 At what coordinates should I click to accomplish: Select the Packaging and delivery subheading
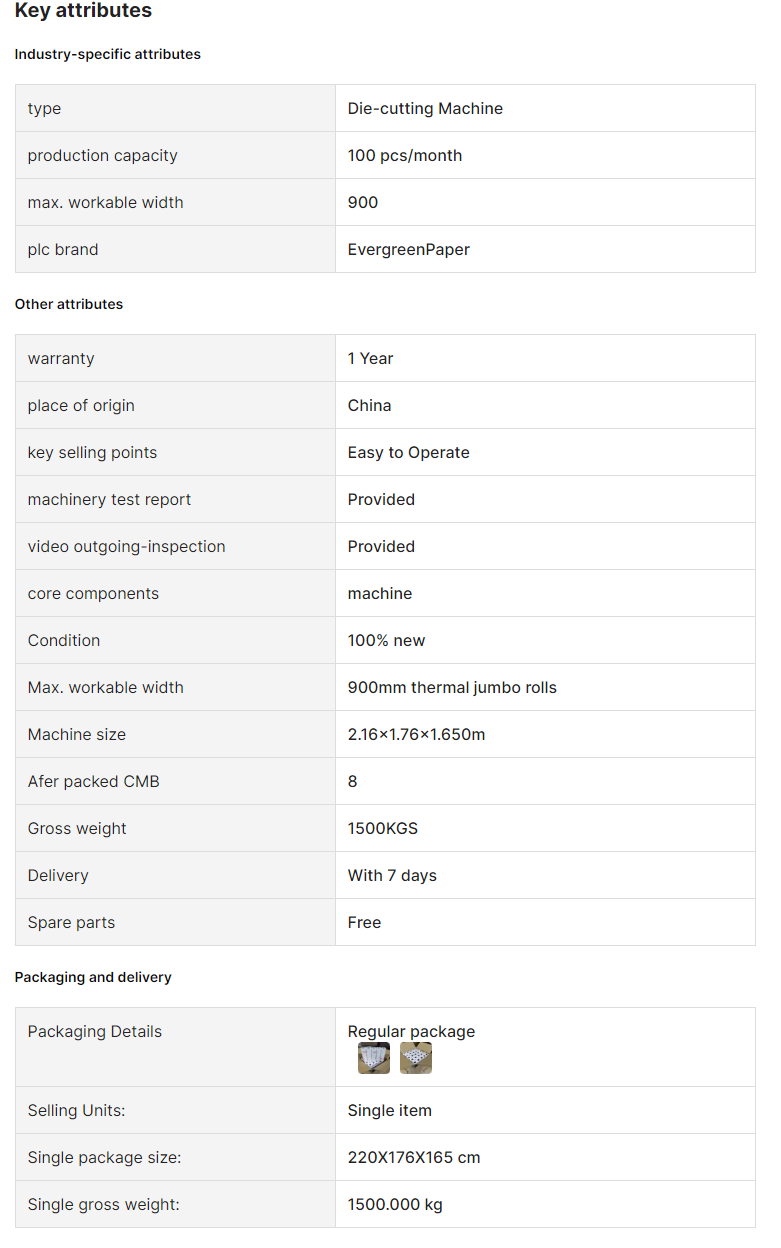[x=93, y=977]
